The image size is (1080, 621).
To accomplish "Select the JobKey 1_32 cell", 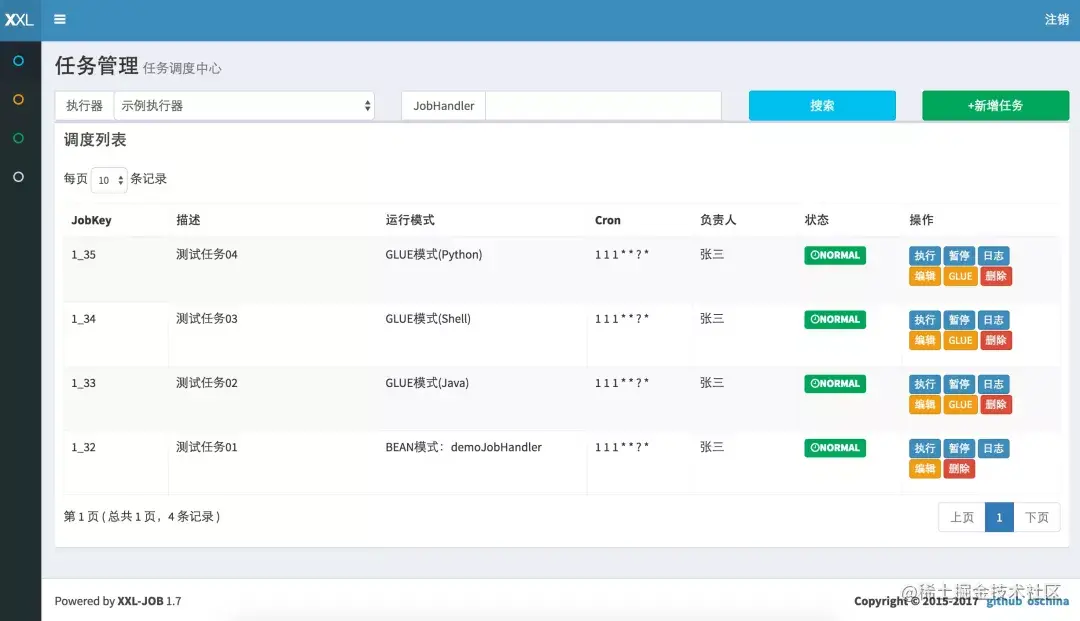I will (x=83, y=448).
